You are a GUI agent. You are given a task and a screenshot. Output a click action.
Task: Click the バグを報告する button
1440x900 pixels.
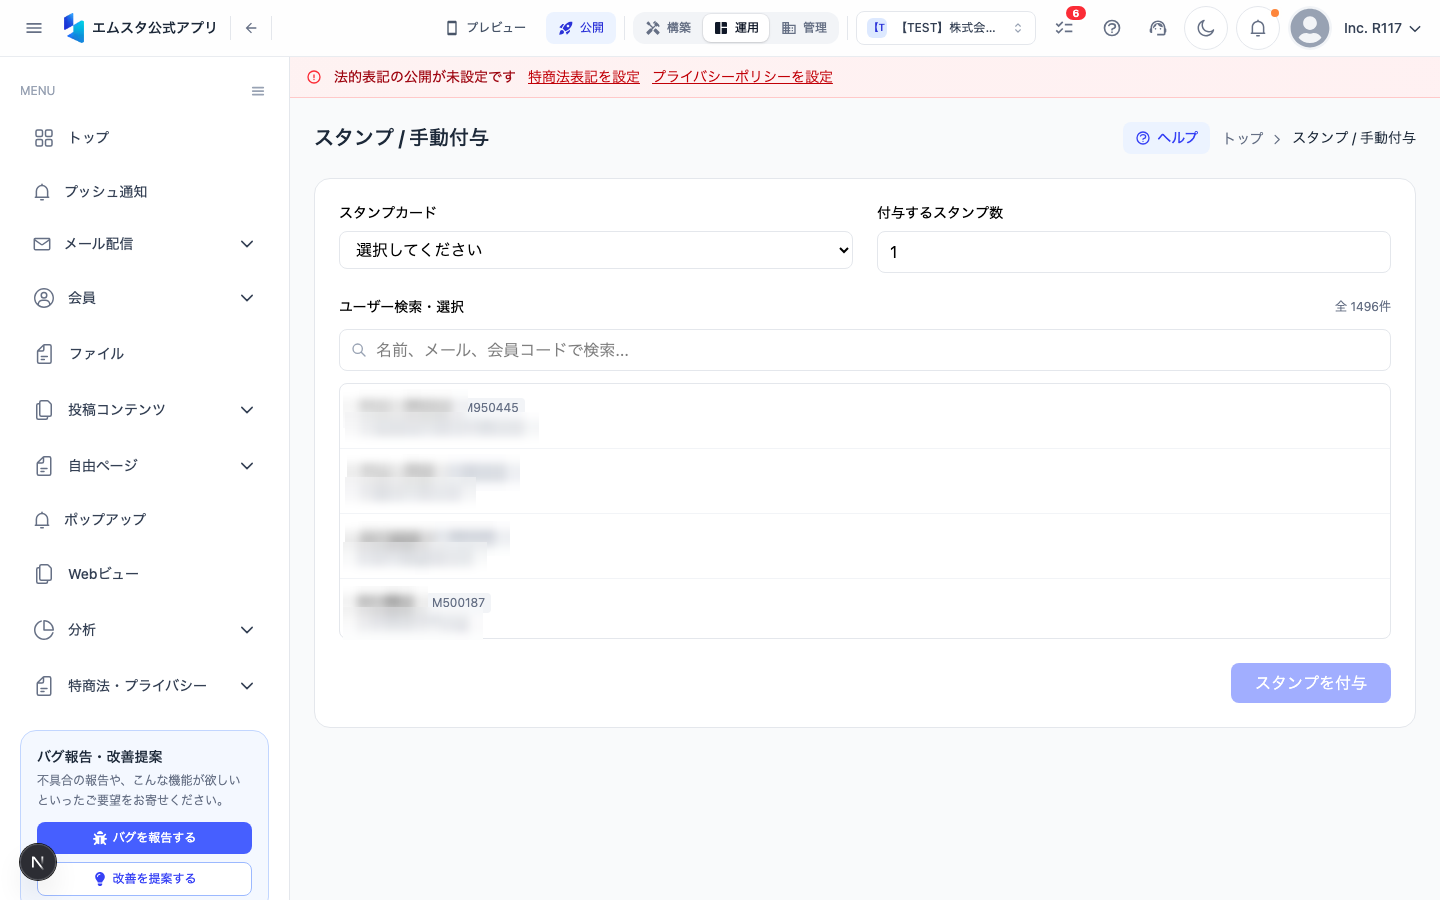(144, 838)
